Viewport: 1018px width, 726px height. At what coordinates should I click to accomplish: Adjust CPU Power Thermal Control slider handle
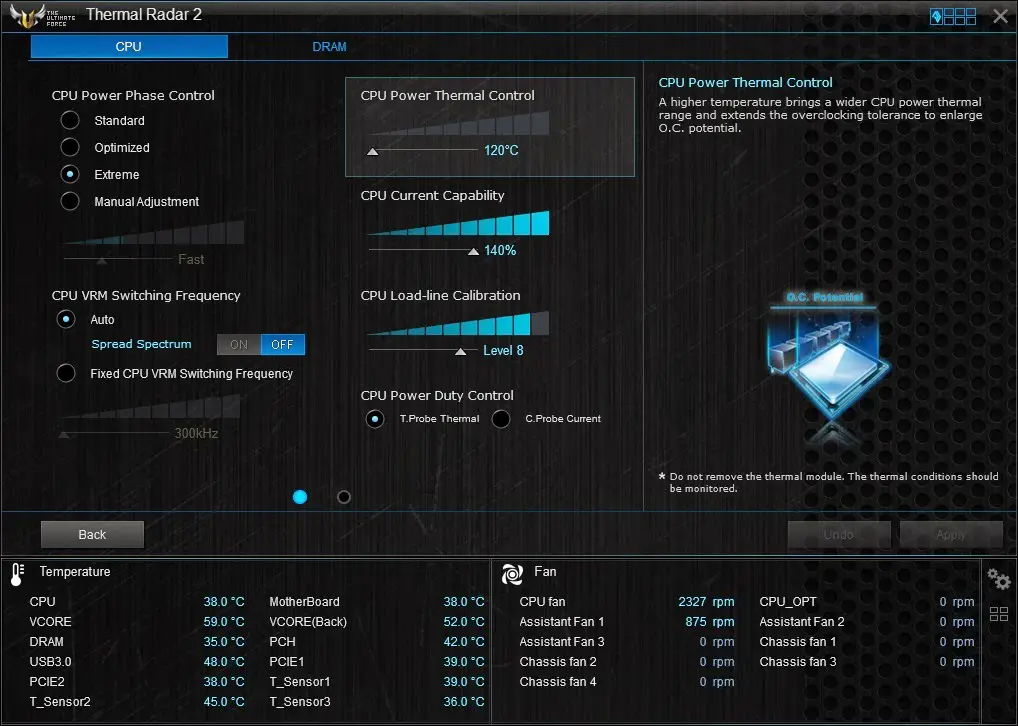point(373,152)
